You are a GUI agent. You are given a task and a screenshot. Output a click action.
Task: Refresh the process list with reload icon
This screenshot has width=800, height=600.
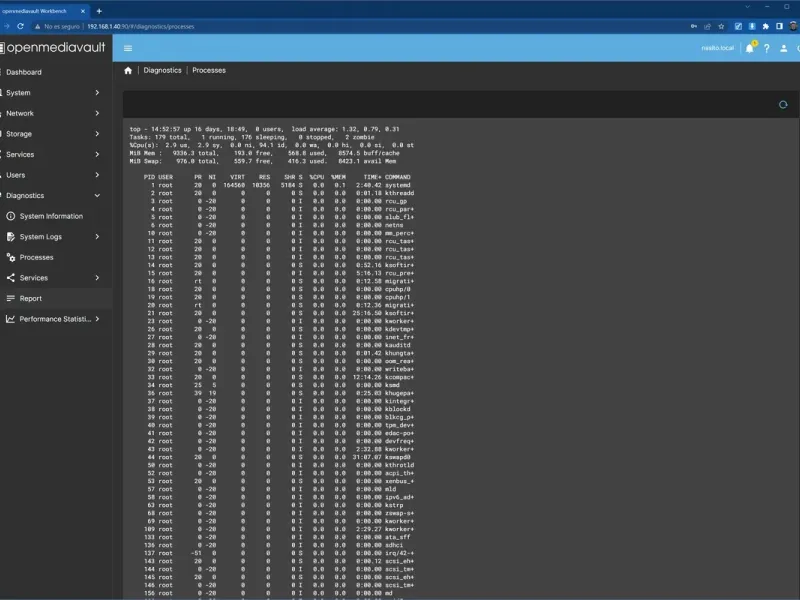[x=783, y=105]
